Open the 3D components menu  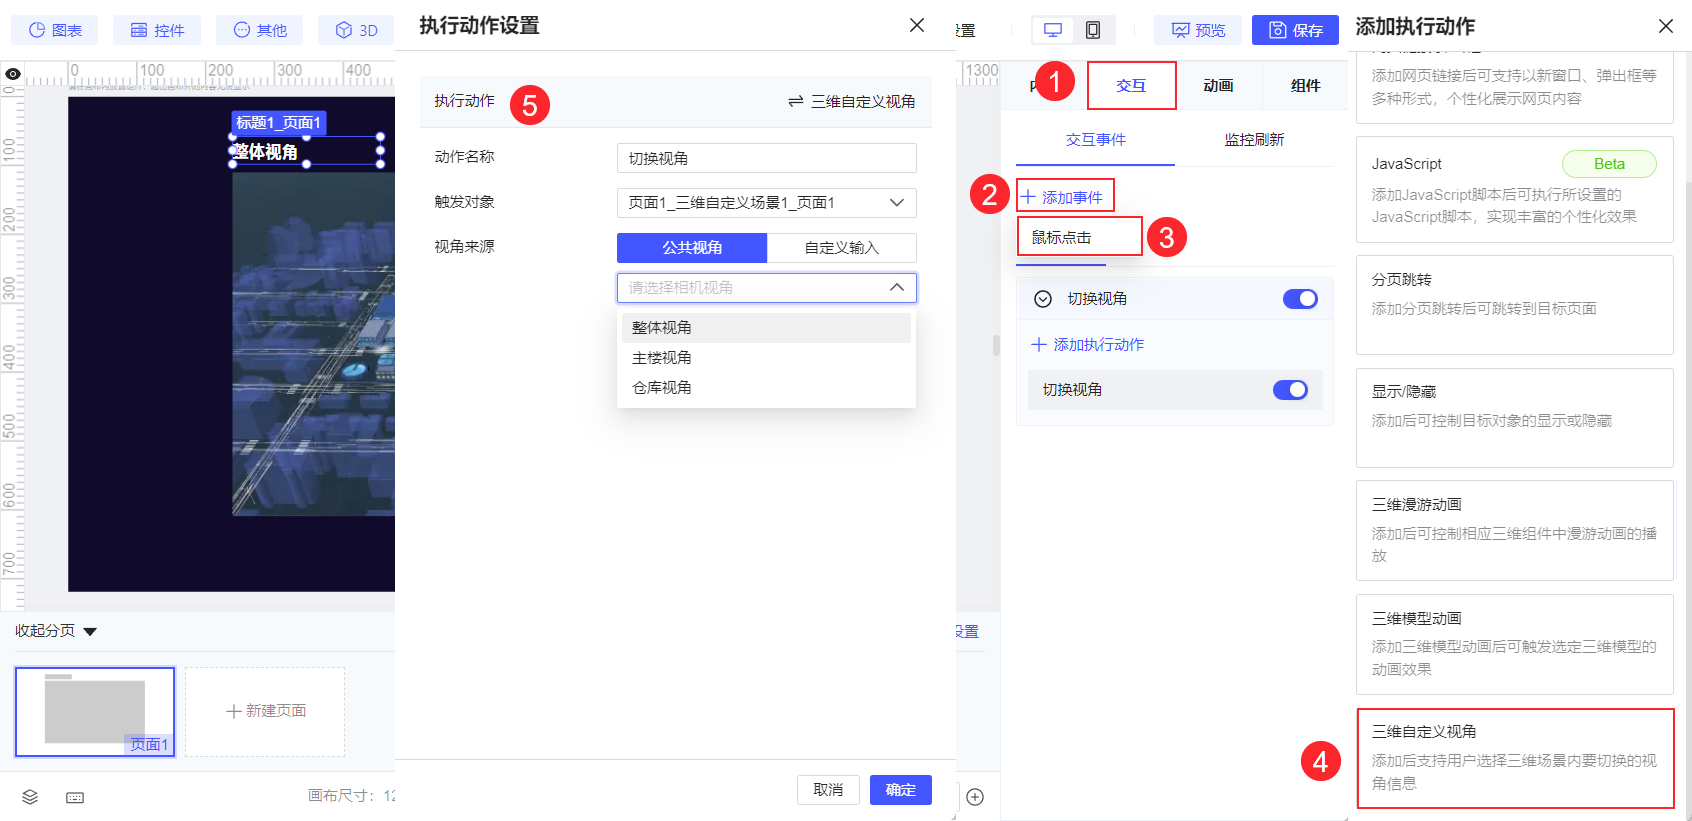tap(356, 30)
